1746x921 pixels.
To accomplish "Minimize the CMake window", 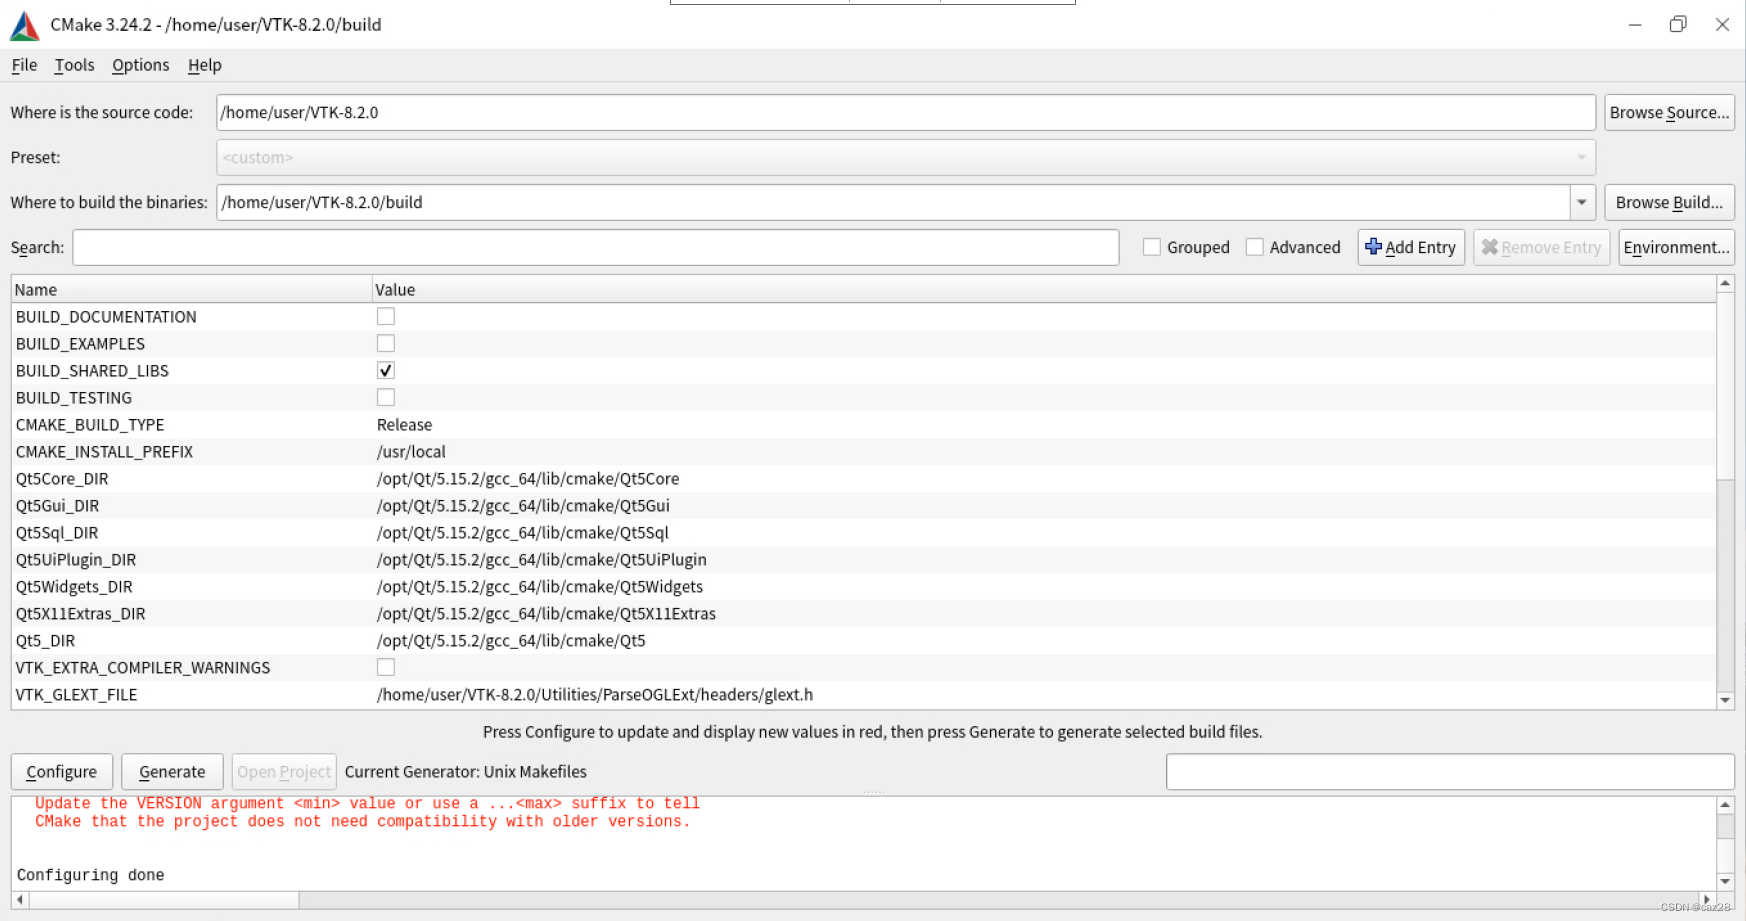I will [1635, 24].
